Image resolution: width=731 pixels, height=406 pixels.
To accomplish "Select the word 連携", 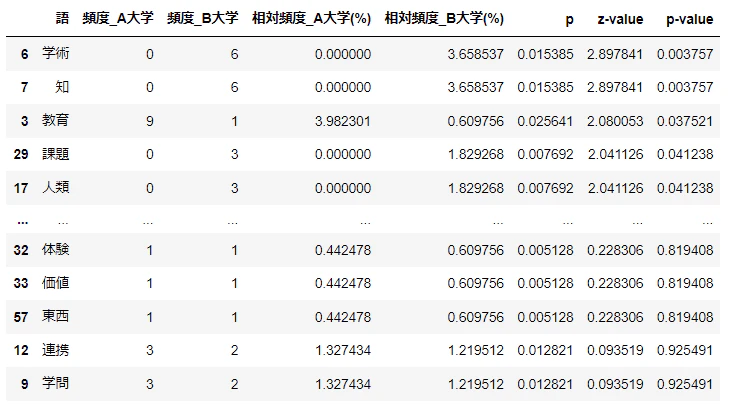I will [55, 350].
